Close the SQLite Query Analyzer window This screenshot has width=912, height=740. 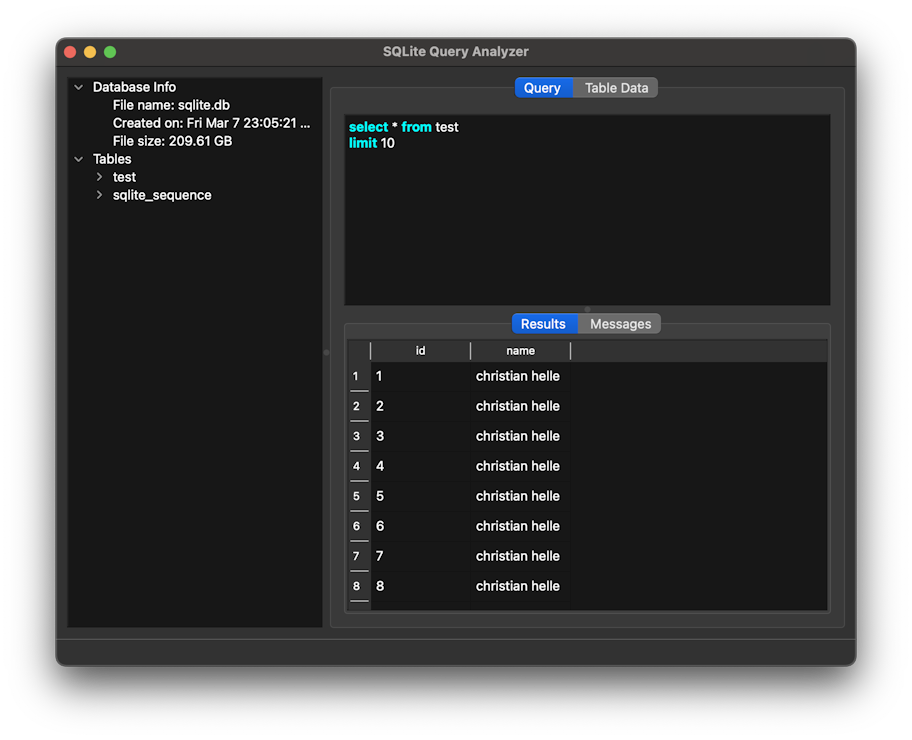70,52
